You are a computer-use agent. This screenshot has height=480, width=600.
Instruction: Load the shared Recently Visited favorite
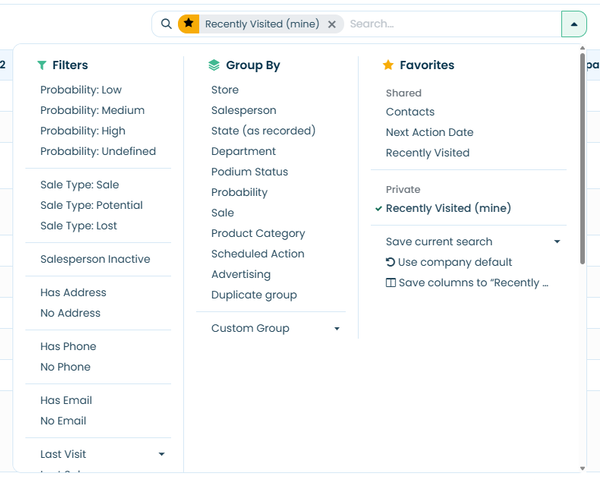click(427, 153)
